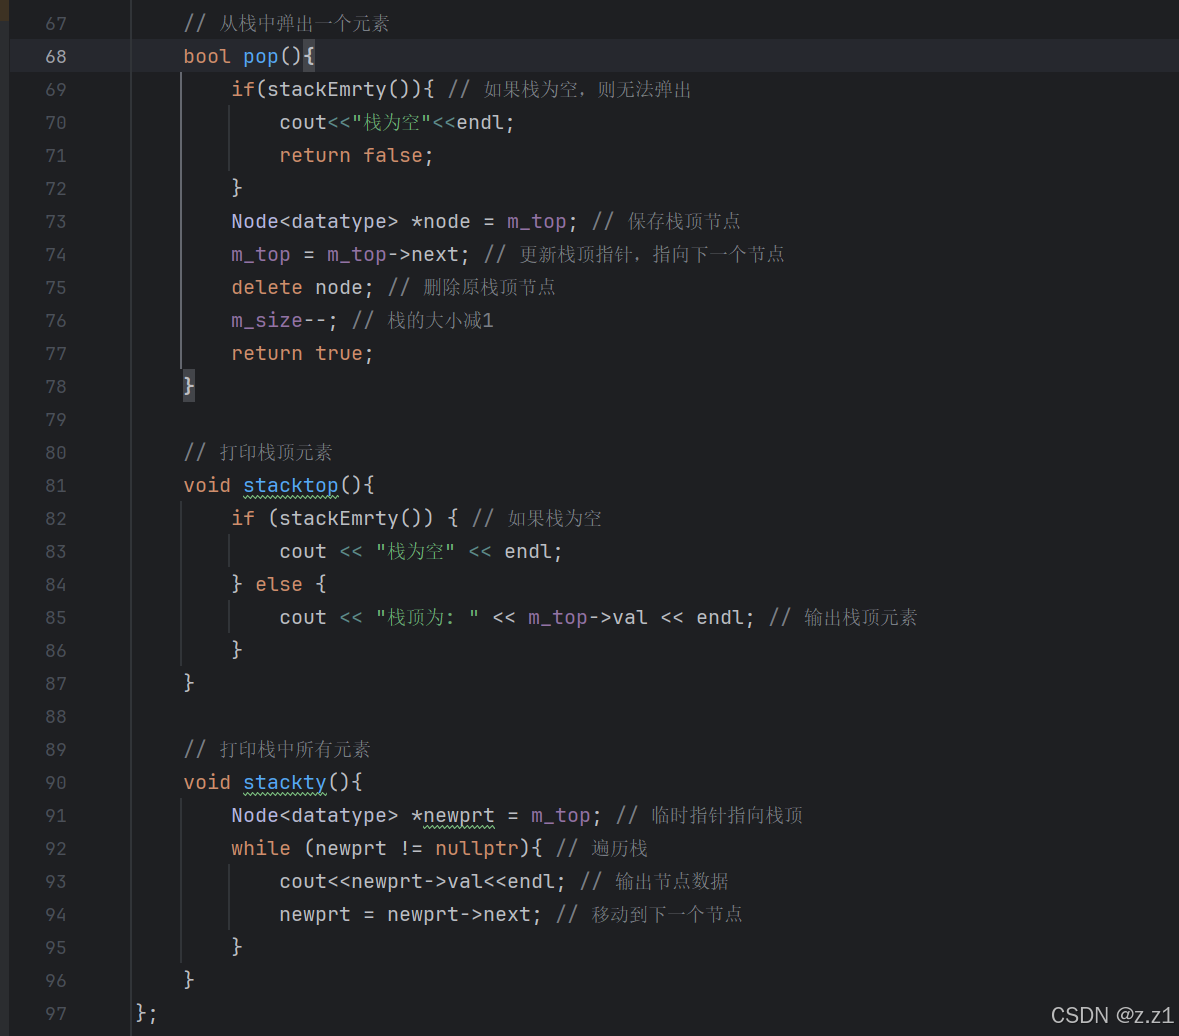The height and width of the screenshot is (1036, 1179).
Task: Click the 'pop' function name
Action: pos(261,57)
